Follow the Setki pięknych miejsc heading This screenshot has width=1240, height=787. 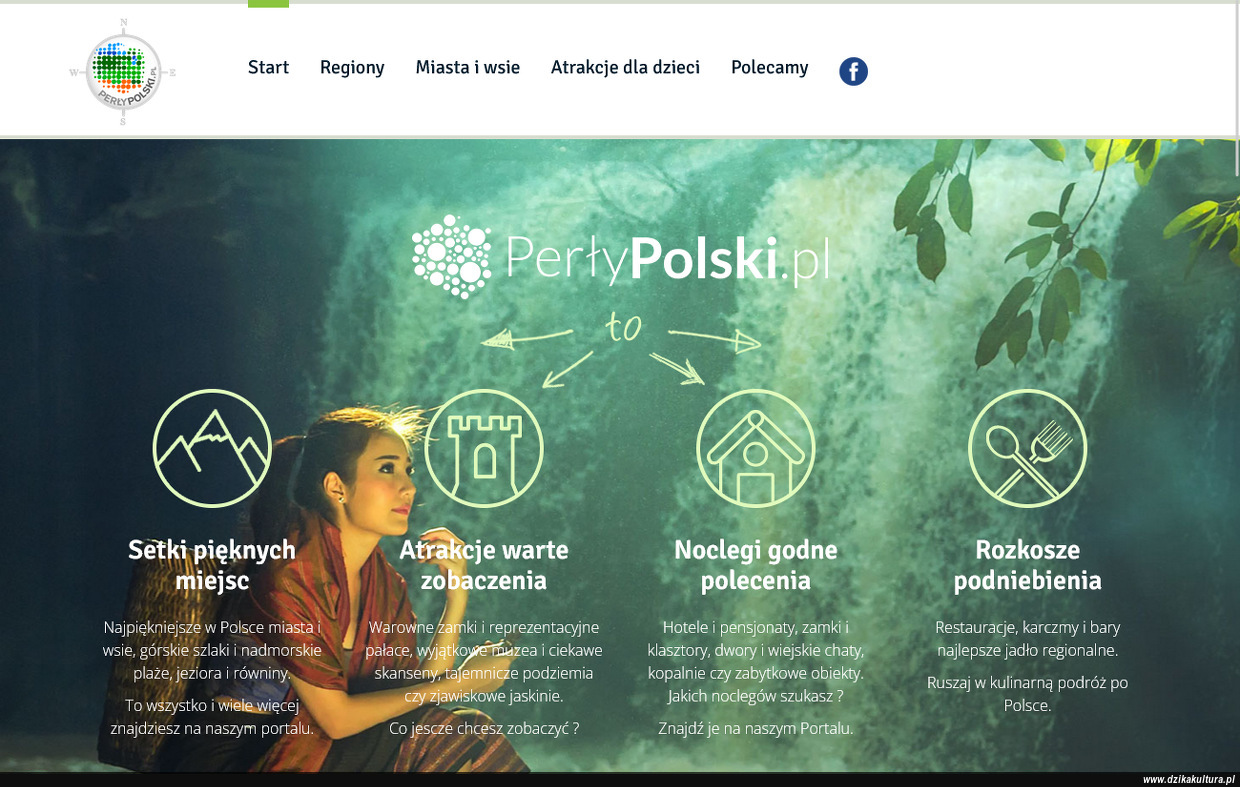212,565
